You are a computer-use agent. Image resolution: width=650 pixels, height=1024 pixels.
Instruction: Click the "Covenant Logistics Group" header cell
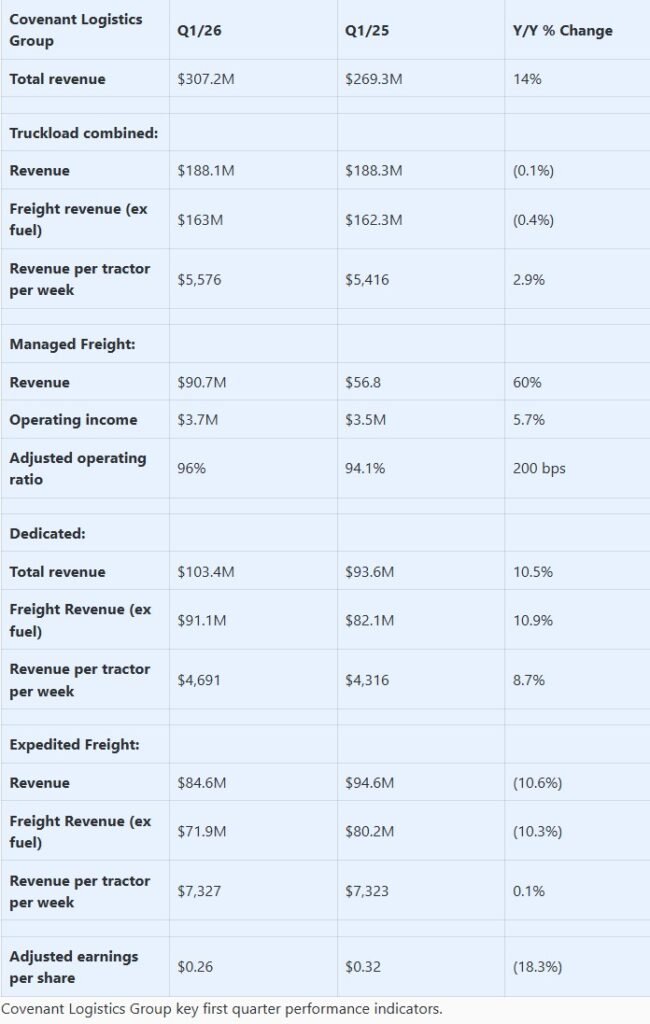pos(75,30)
